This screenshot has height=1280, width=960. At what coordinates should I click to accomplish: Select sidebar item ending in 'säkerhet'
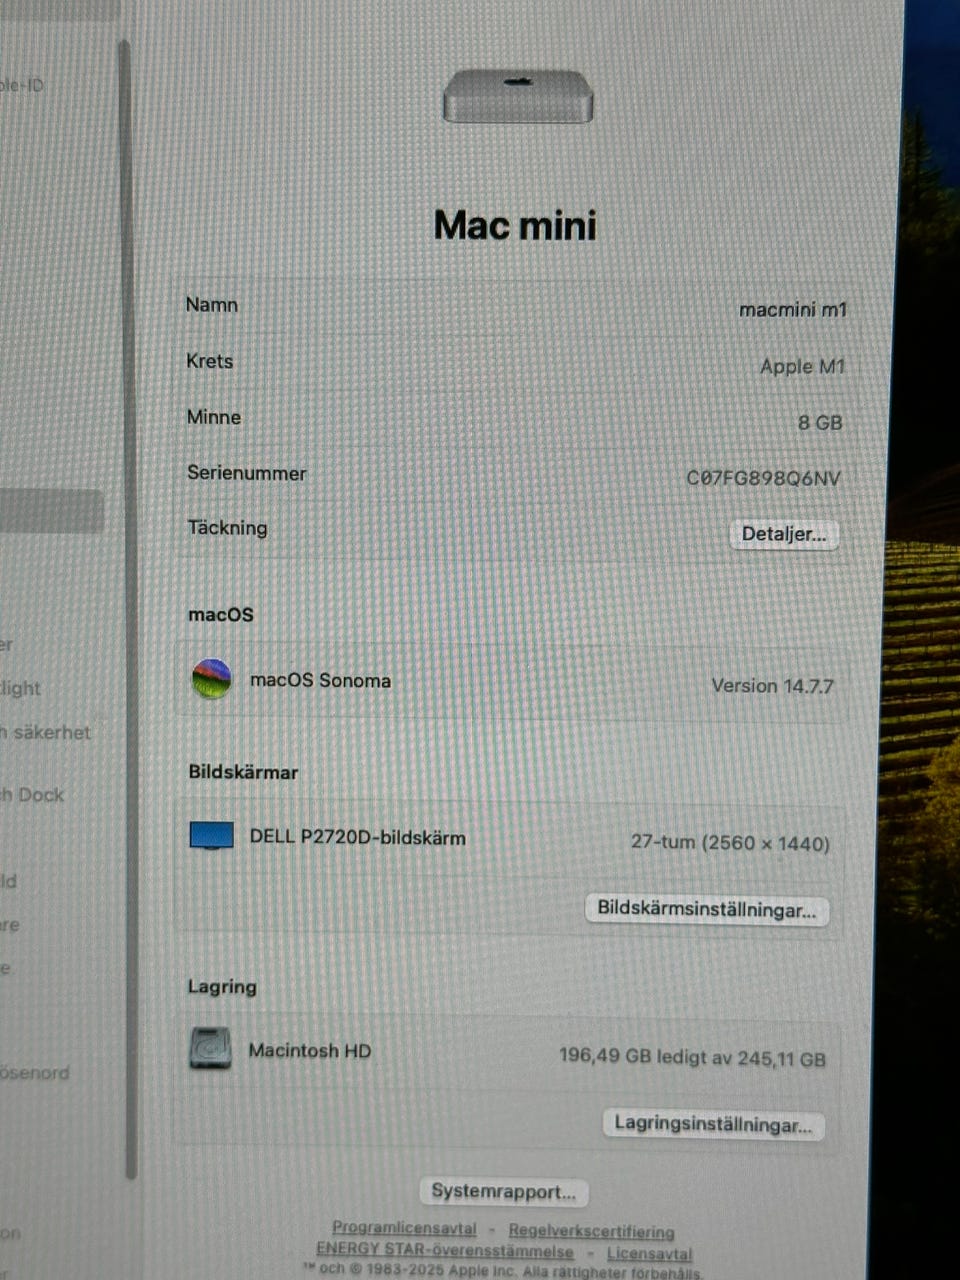click(45, 732)
